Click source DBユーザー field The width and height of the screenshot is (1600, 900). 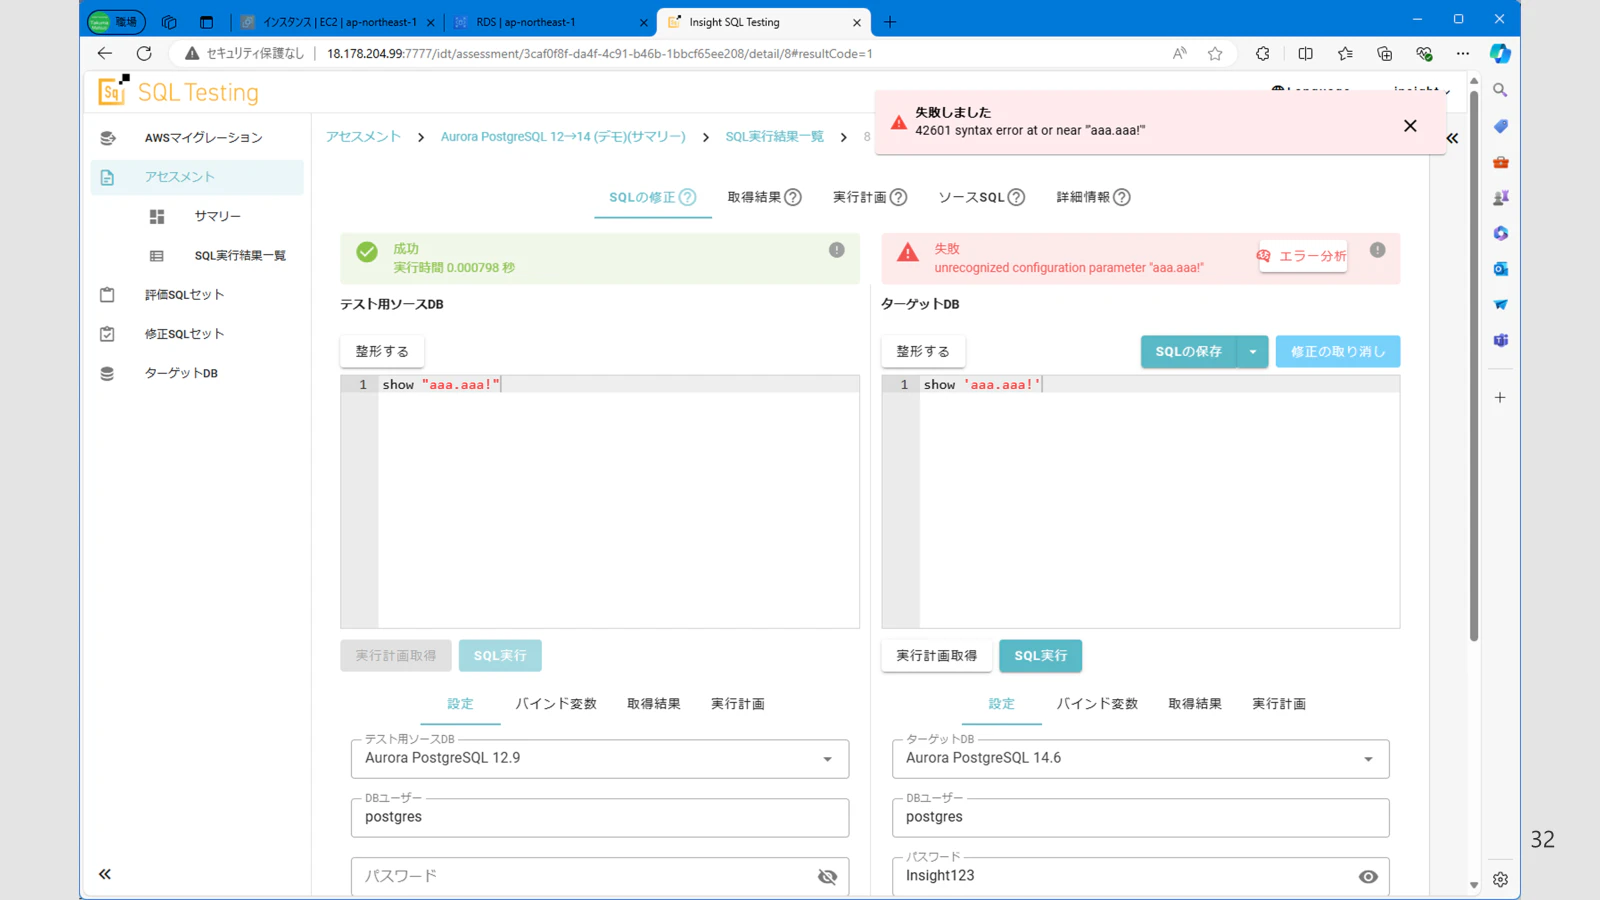tap(600, 817)
